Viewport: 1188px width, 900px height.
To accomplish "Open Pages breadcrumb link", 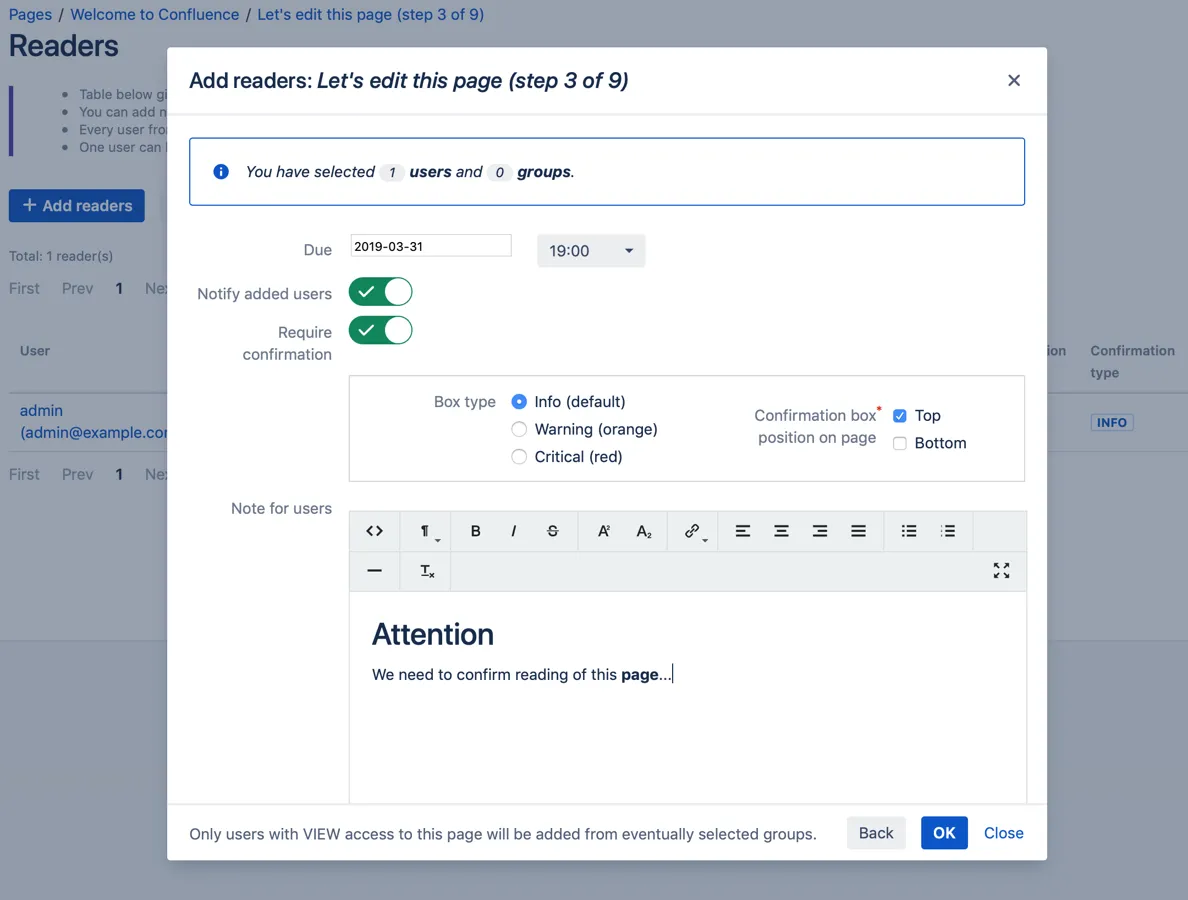I will (x=30, y=14).
